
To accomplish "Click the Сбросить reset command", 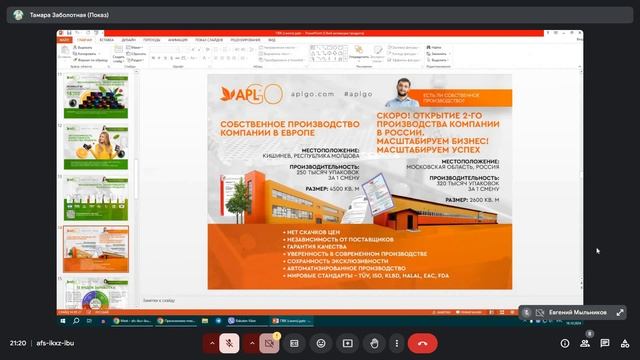I will click(x=136, y=53).
